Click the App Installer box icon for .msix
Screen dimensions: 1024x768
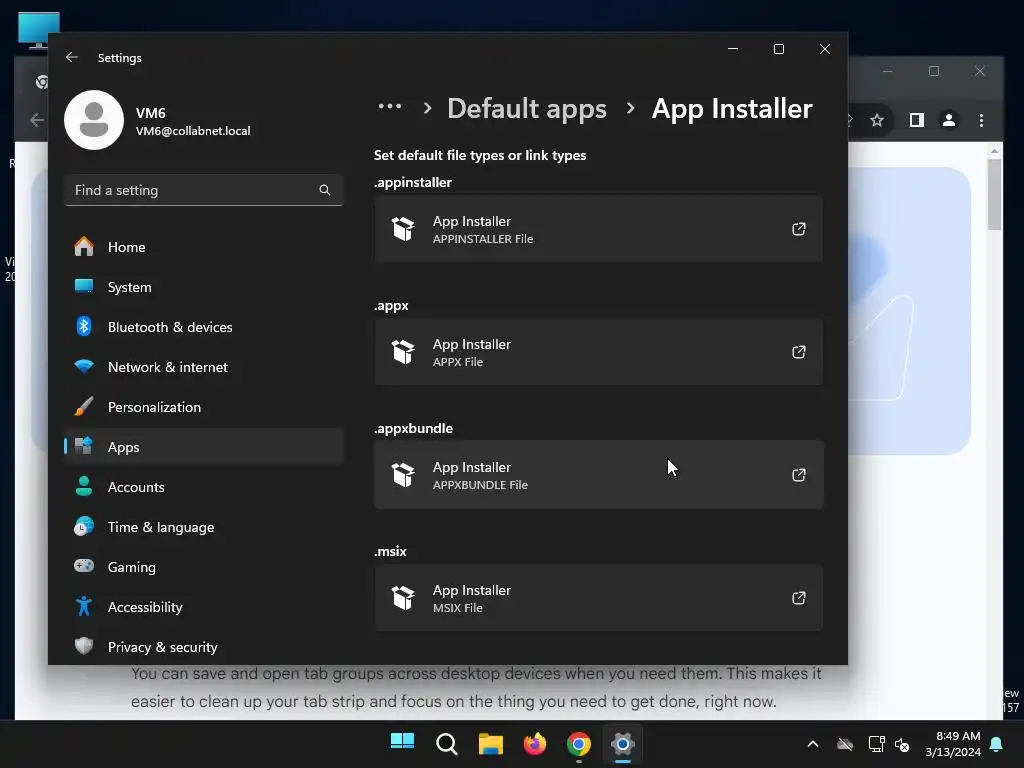403,598
